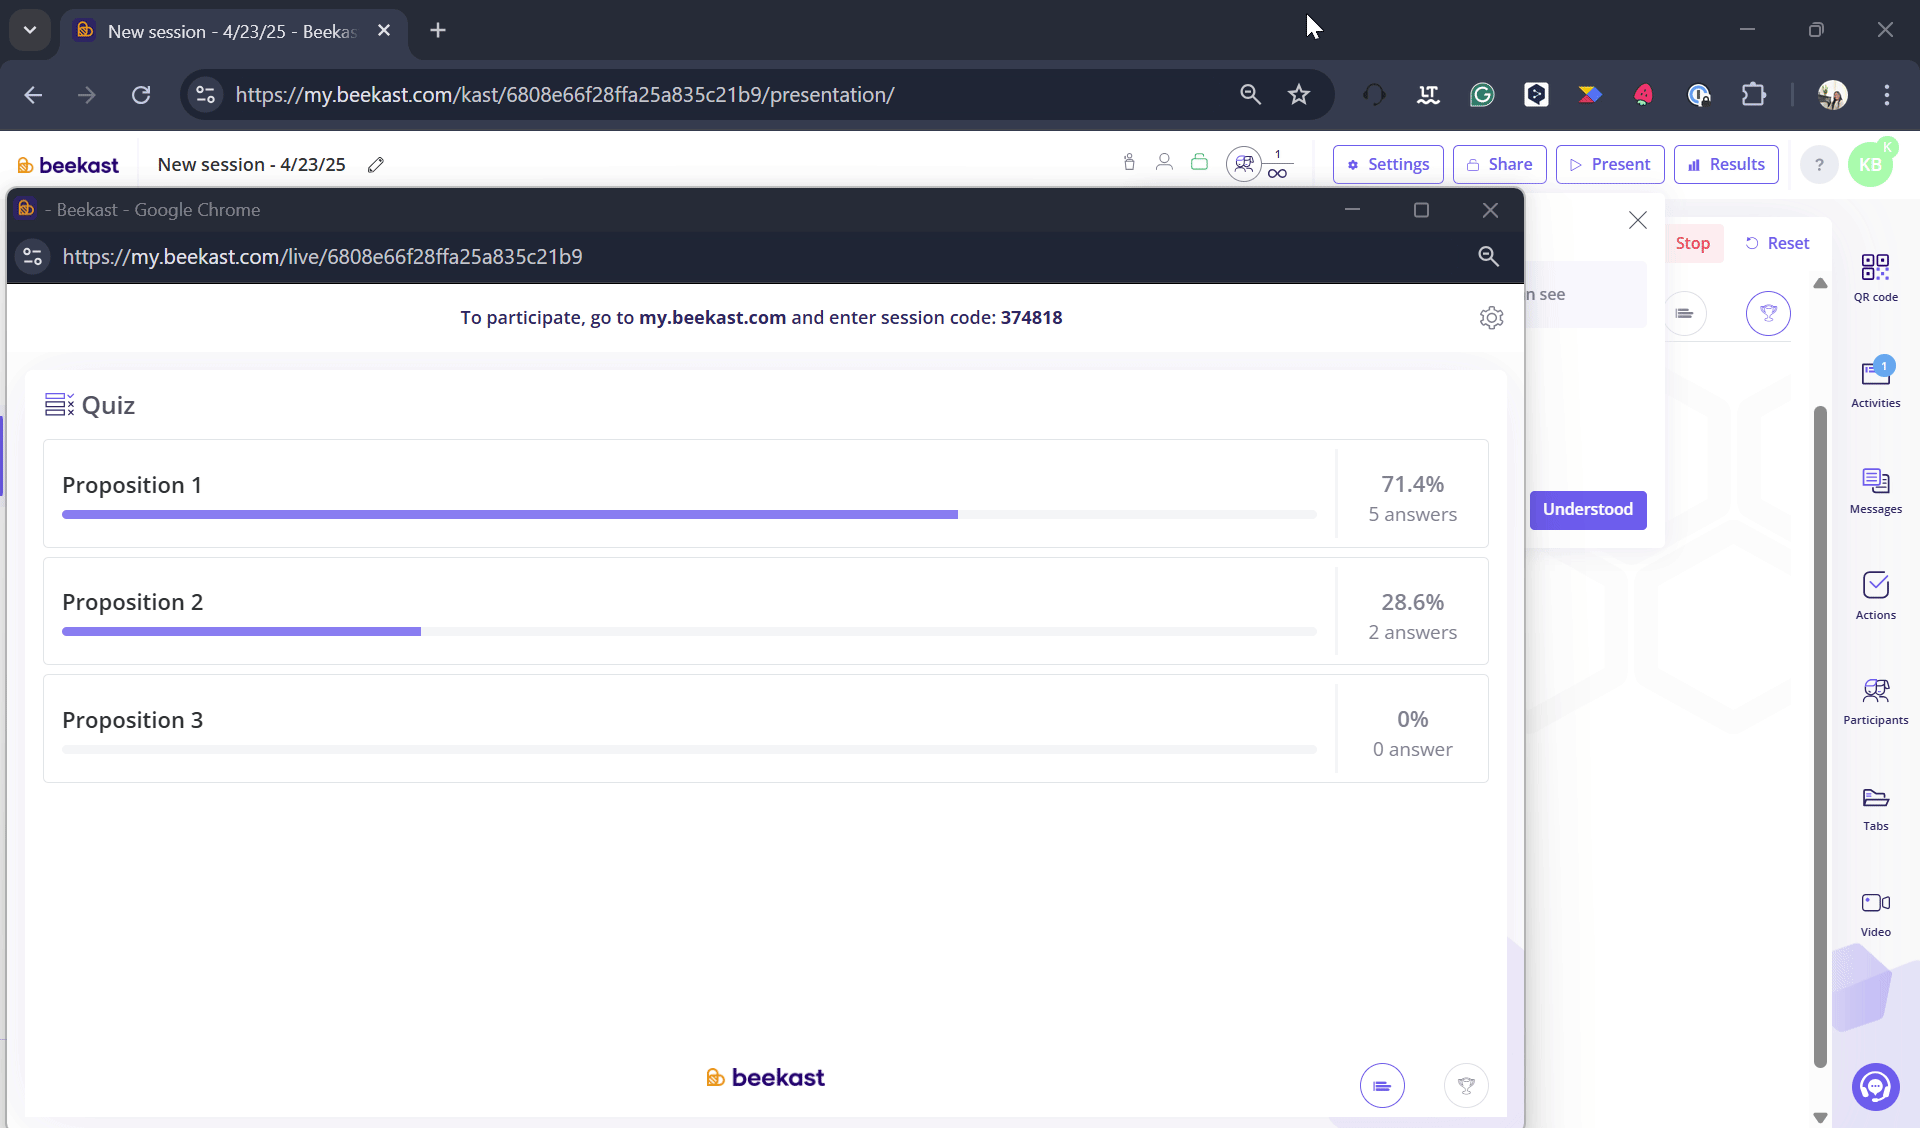Click the "28.6%" result text

(1412, 602)
